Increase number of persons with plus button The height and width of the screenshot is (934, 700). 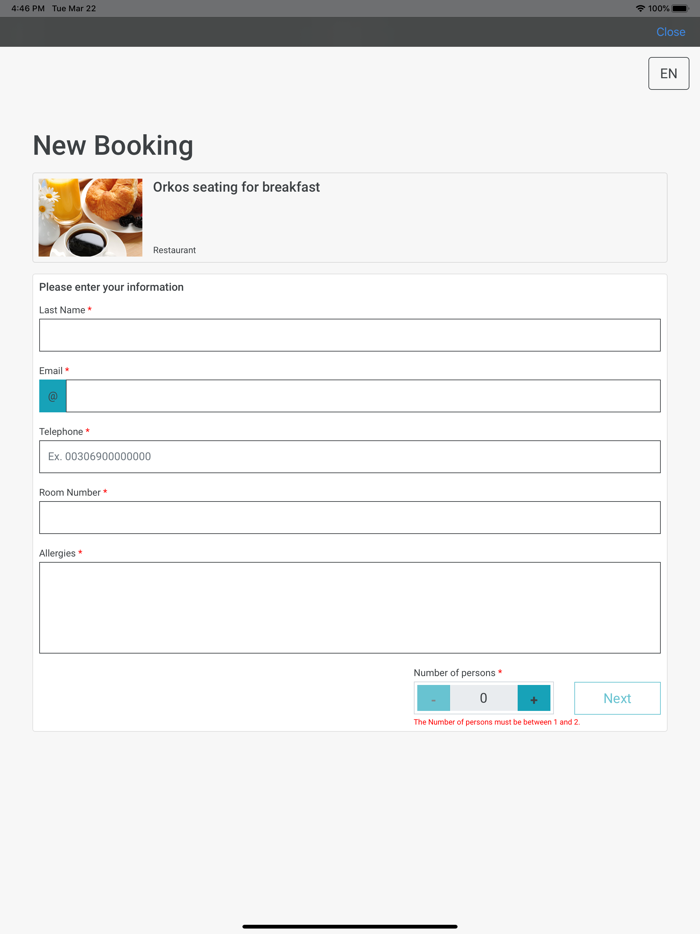coord(534,699)
